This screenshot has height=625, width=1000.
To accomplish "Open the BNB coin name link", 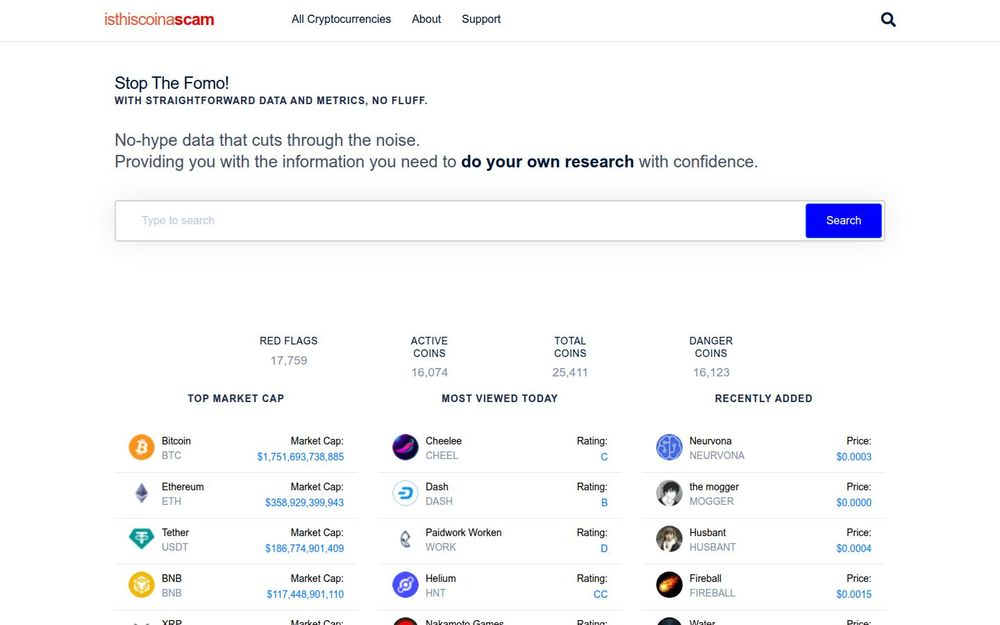I will click(172, 578).
